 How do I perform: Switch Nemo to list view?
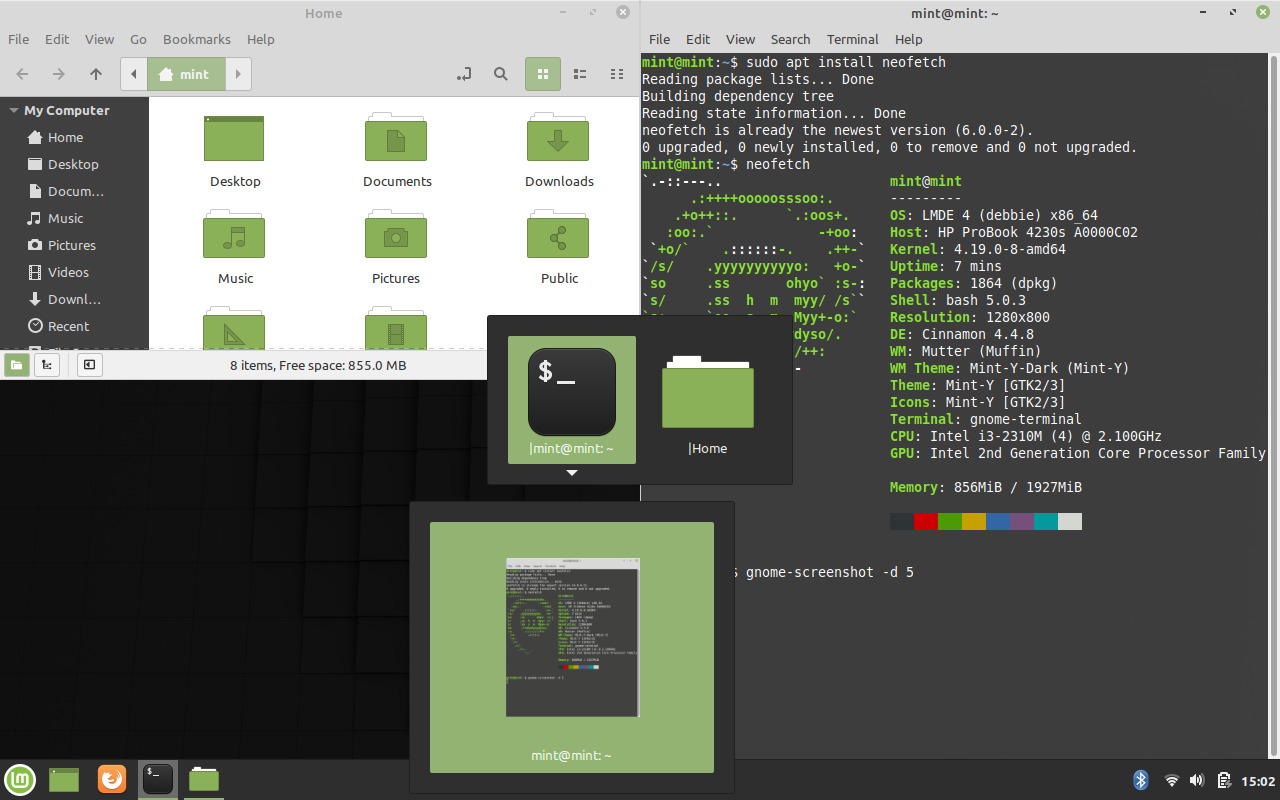579,74
